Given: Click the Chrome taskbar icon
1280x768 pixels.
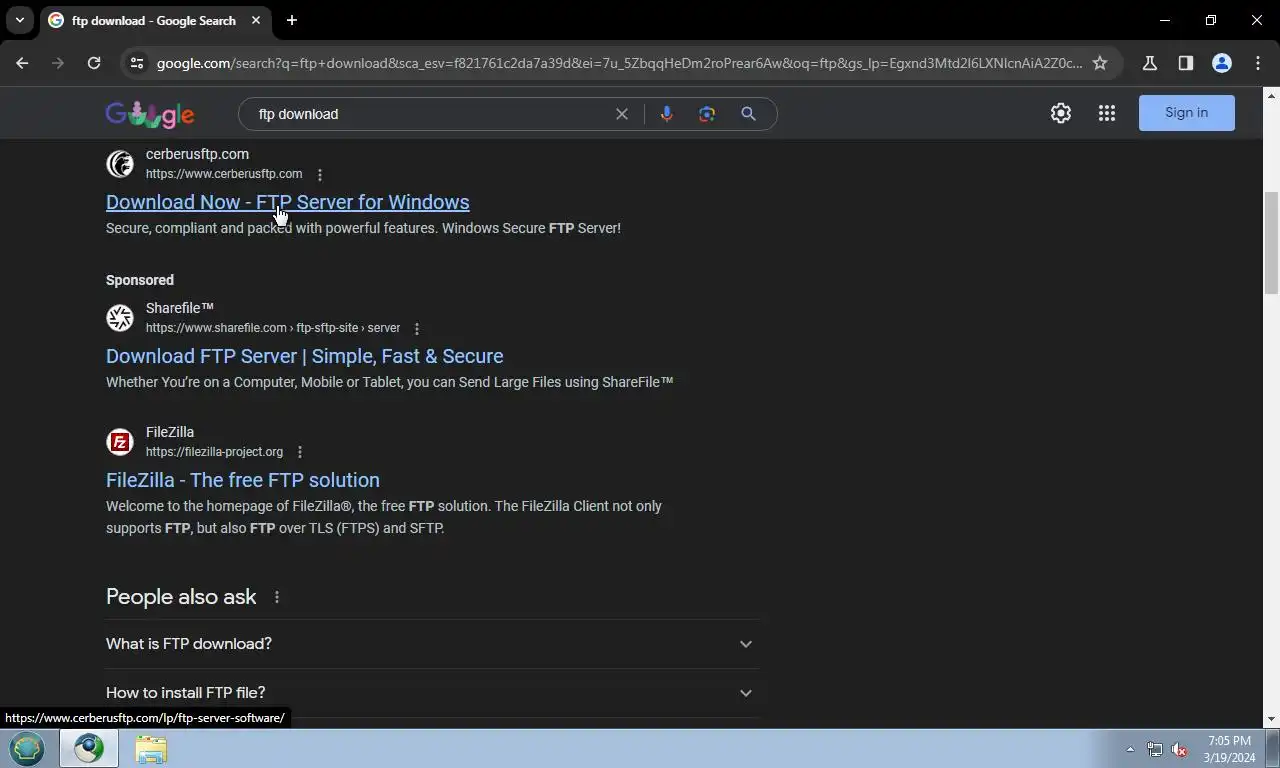Looking at the screenshot, I should (89, 748).
